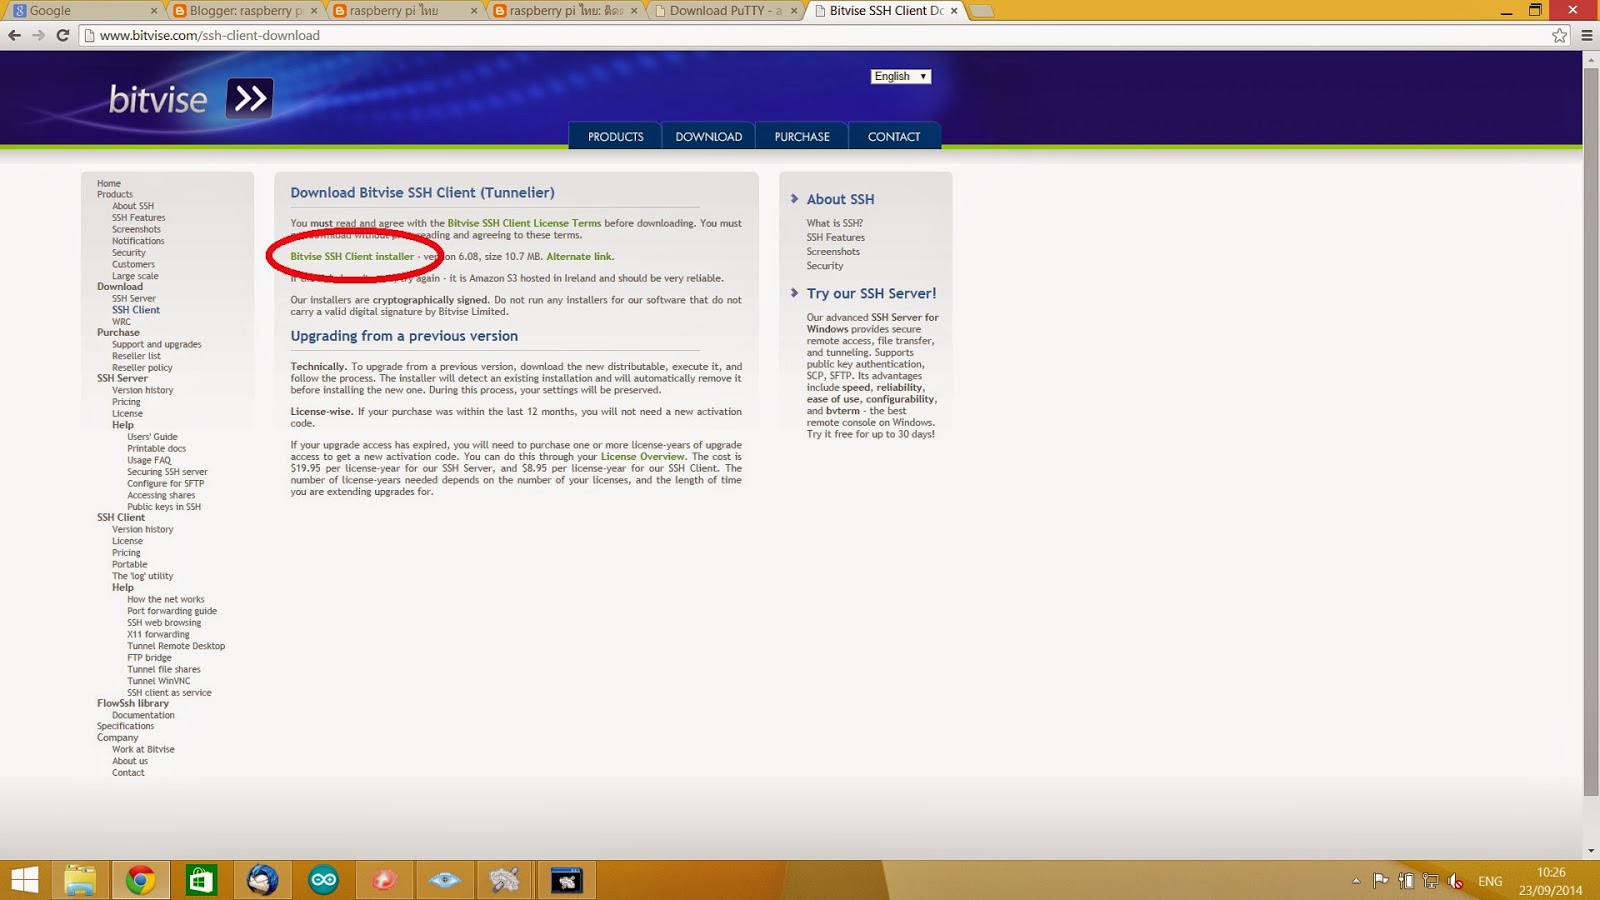Expand the About SSH section arrow

coord(795,199)
